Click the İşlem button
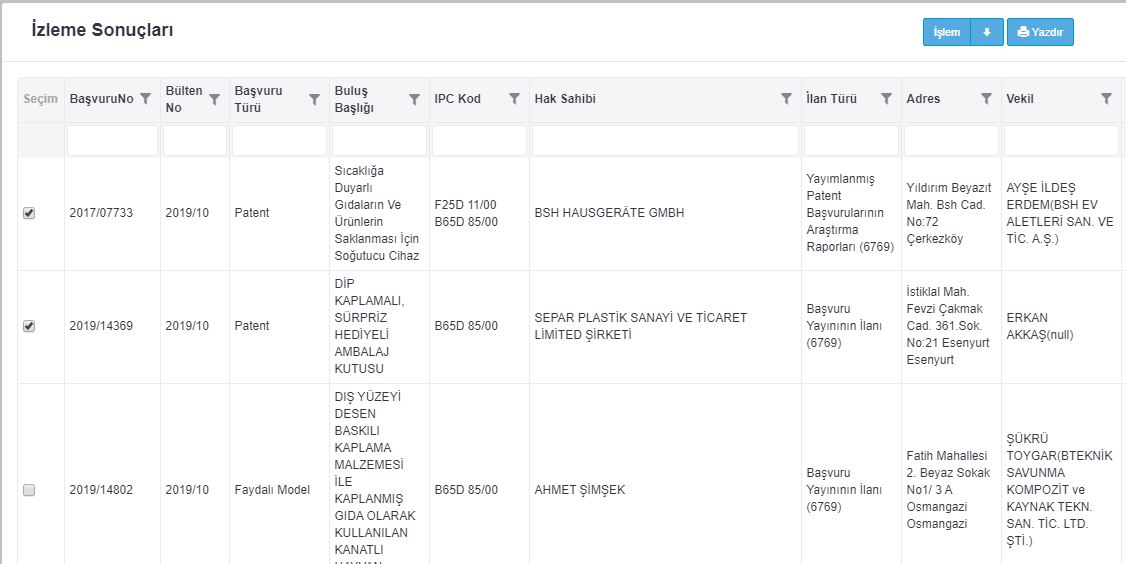 click(x=946, y=32)
